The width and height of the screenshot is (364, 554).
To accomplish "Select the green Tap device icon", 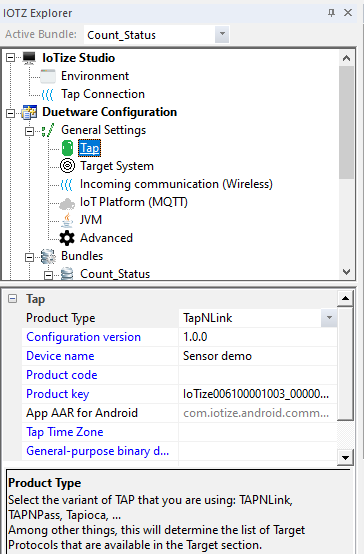I will tap(67, 148).
